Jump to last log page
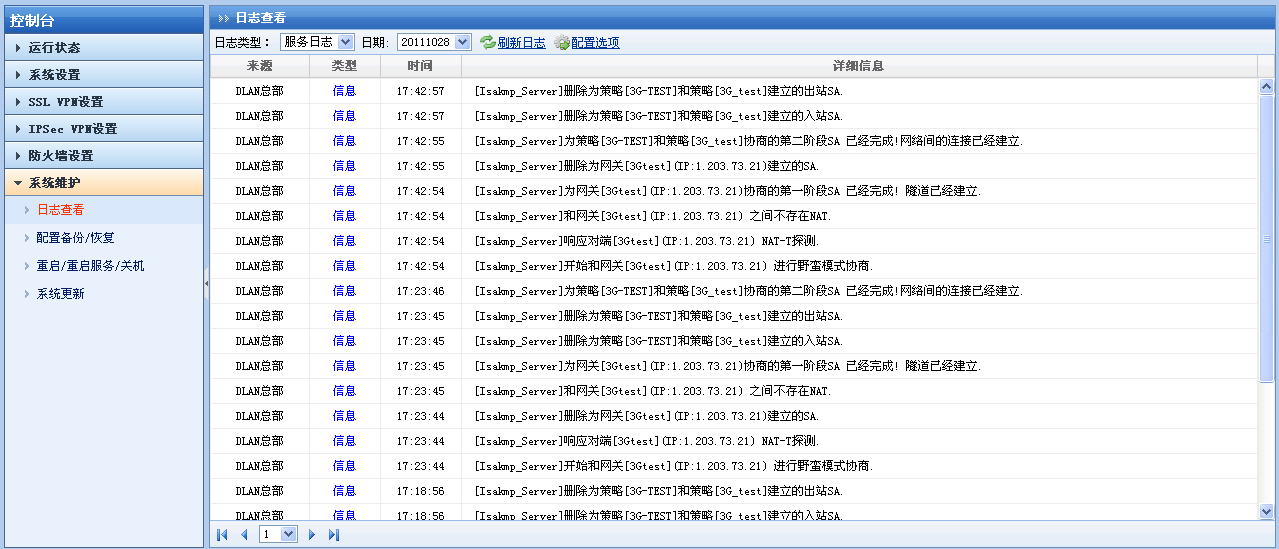The height and width of the screenshot is (549, 1279). (334, 535)
